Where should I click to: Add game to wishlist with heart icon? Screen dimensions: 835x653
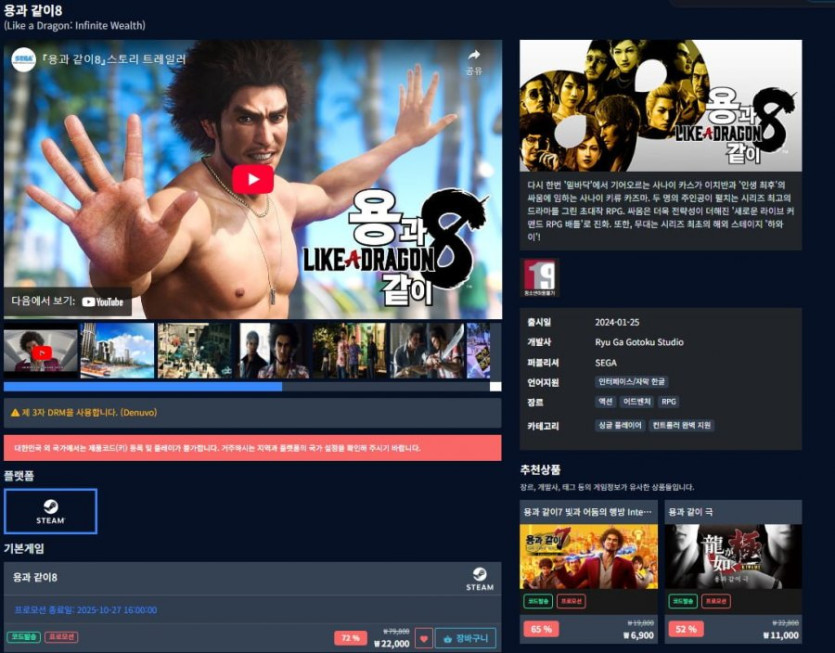[x=423, y=638]
